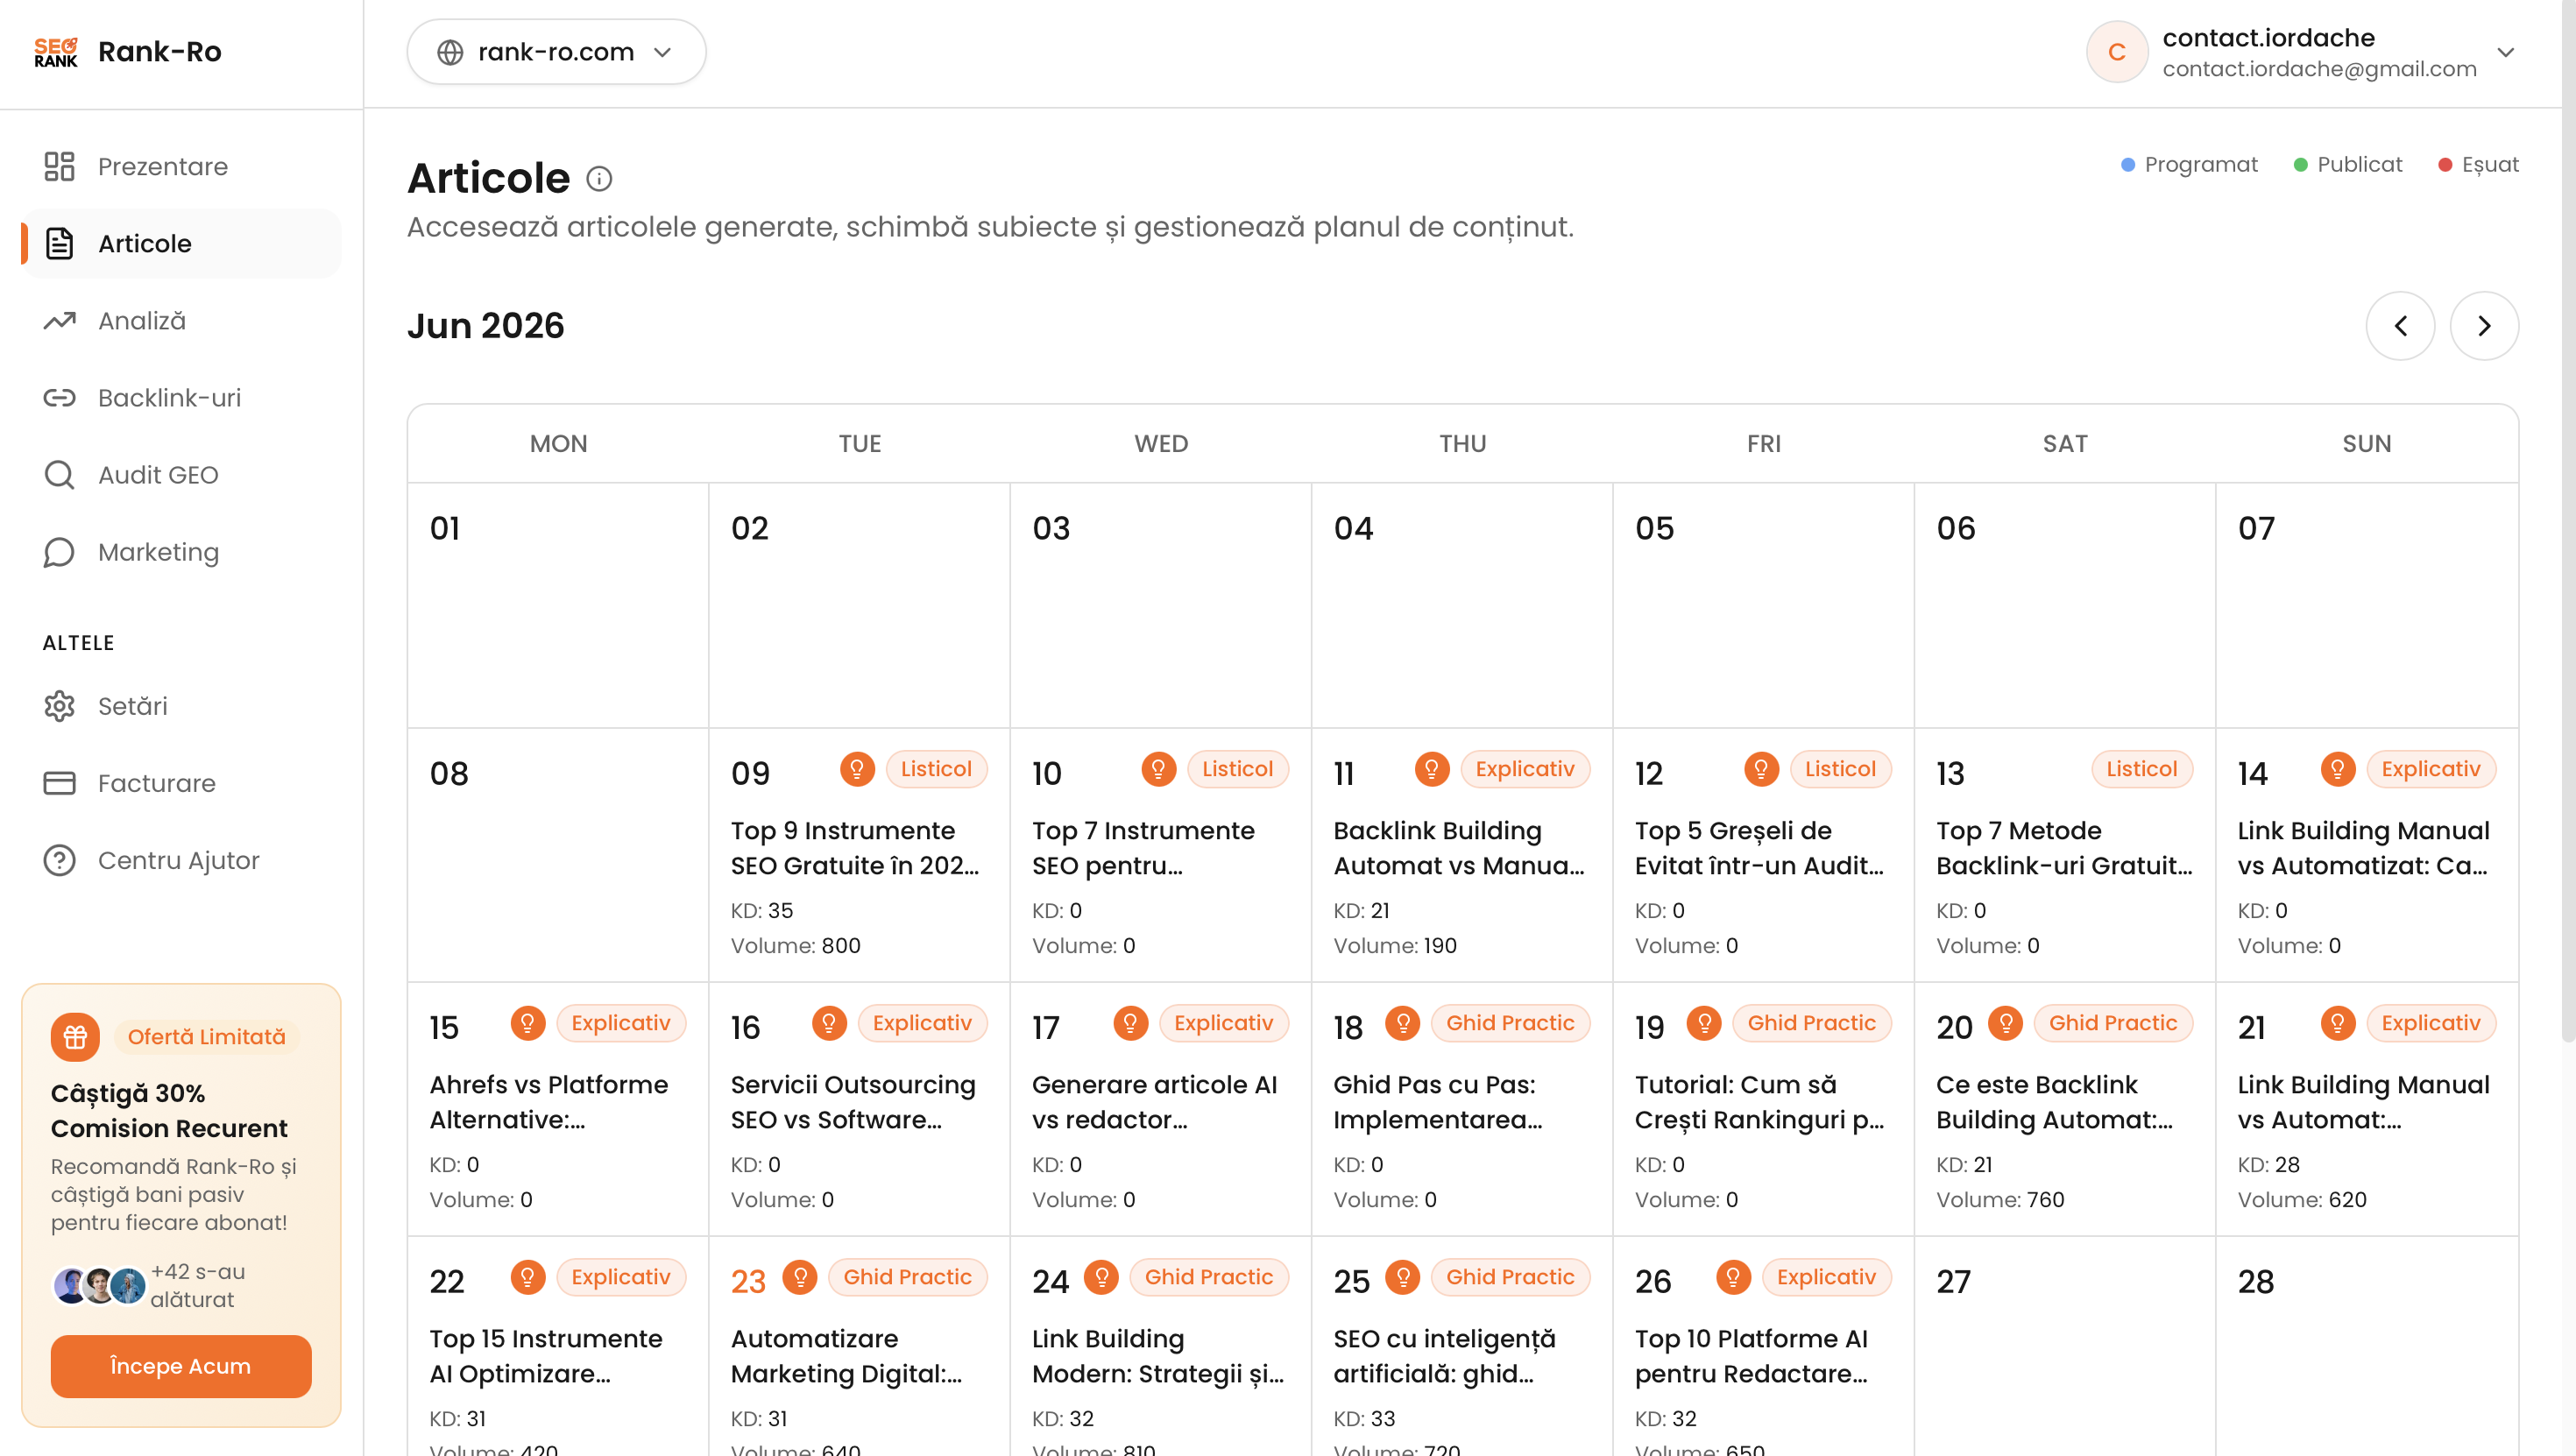Click the SEO Rank logo icon
Image resolution: width=2576 pixels, height=1456 pixels.
click(56, 52)
